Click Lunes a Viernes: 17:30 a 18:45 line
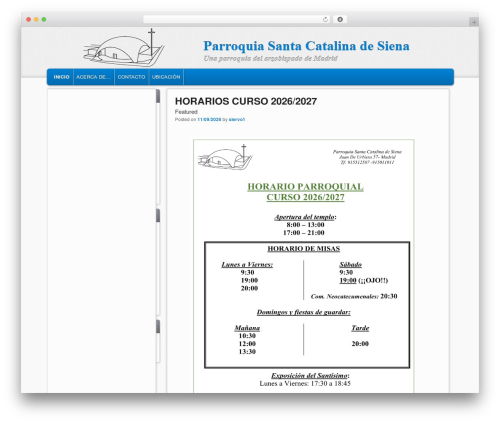 click(x=305, y=384)
